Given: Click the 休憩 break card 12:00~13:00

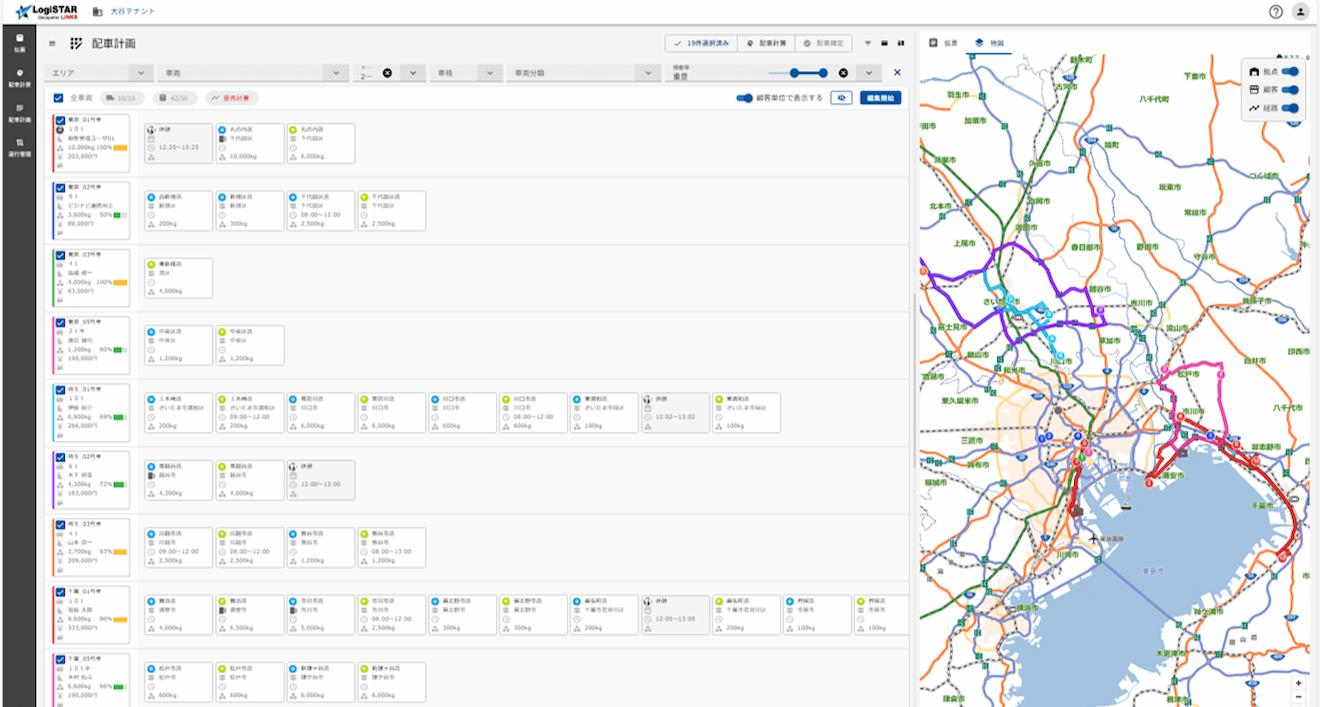Looking at the screenshot, I should (x=321, y=480).
